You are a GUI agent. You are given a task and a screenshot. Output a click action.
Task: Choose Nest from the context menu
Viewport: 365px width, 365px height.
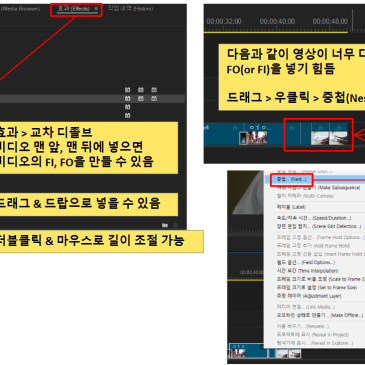(291, 179)
